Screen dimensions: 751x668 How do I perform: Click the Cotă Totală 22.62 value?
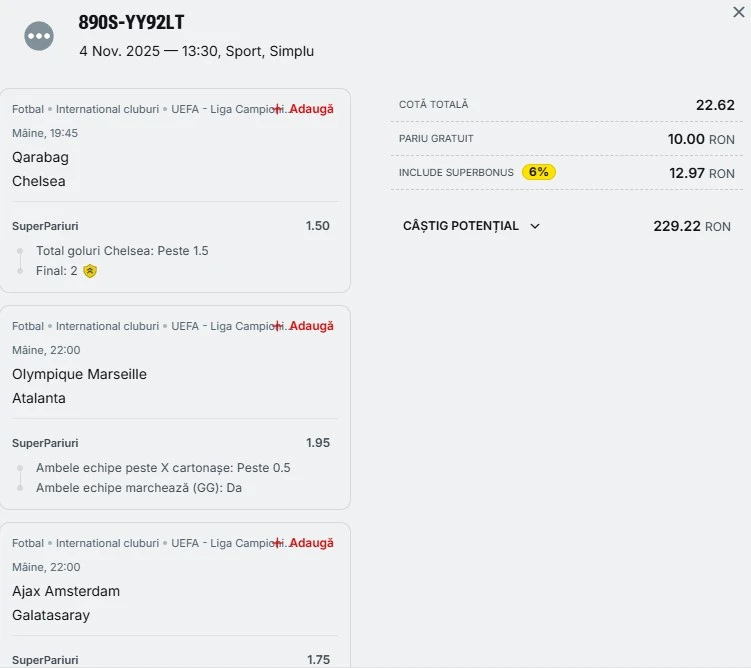pyautogui.click(x=715, y=105)
